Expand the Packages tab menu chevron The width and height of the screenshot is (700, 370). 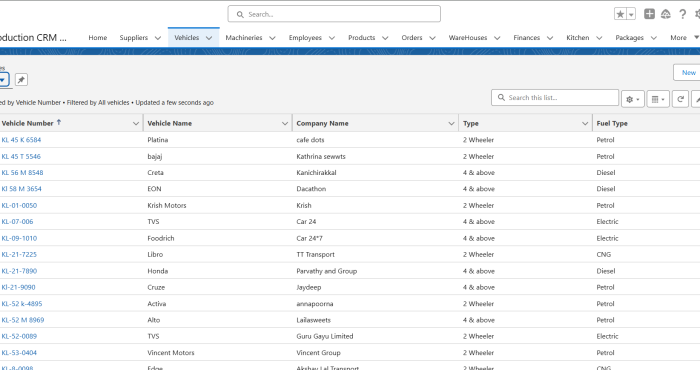(x=654, y=38)
